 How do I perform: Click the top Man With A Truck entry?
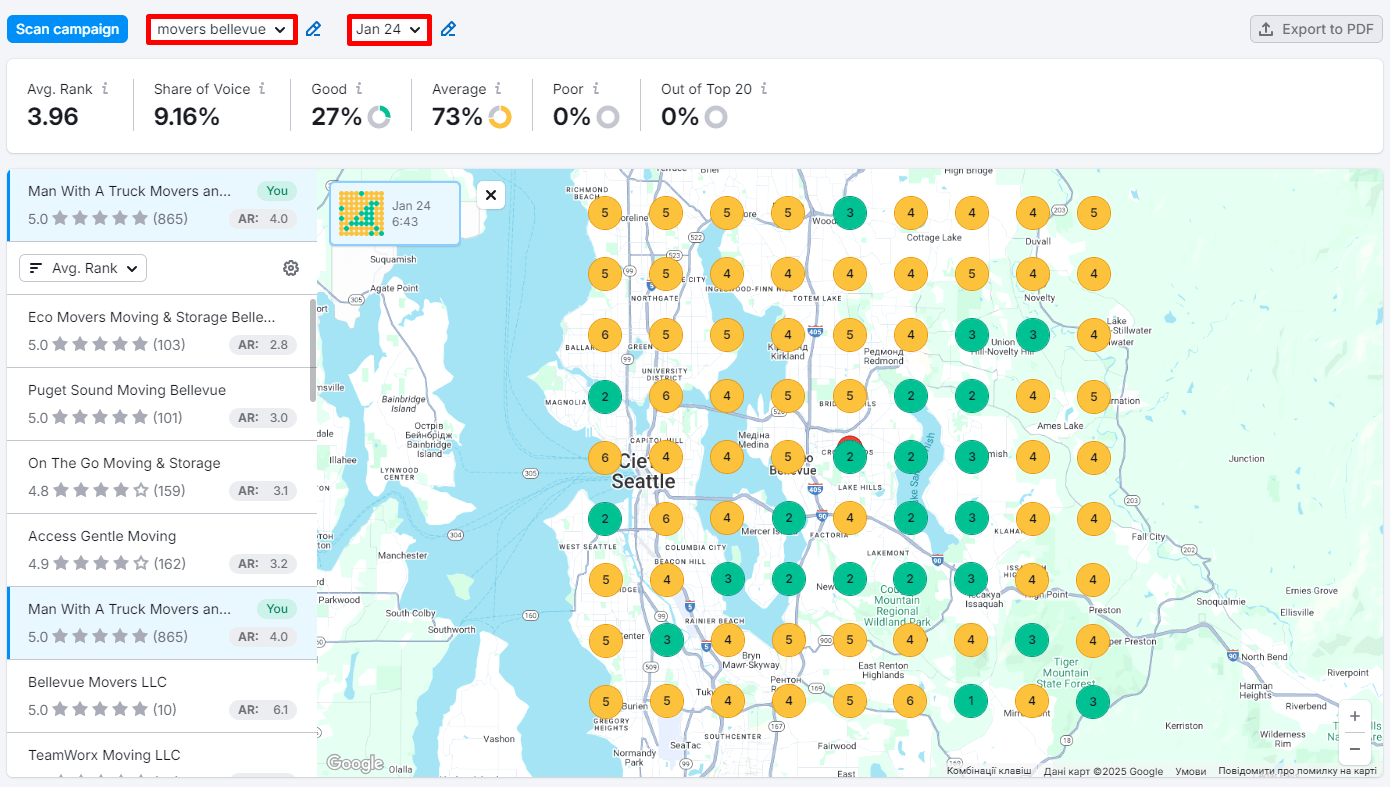tap(162, 205)
